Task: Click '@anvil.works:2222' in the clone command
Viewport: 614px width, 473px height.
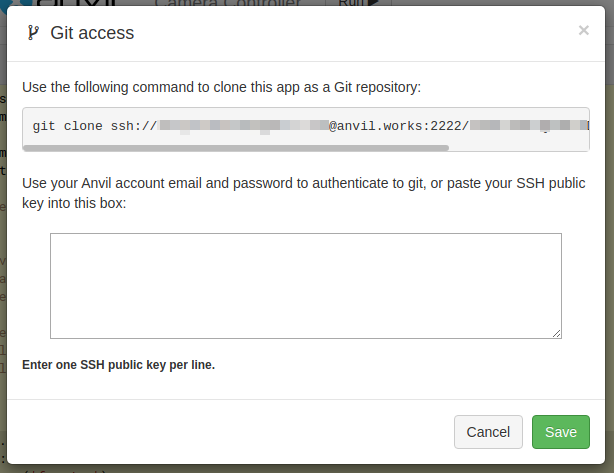Action: (395, 127)
